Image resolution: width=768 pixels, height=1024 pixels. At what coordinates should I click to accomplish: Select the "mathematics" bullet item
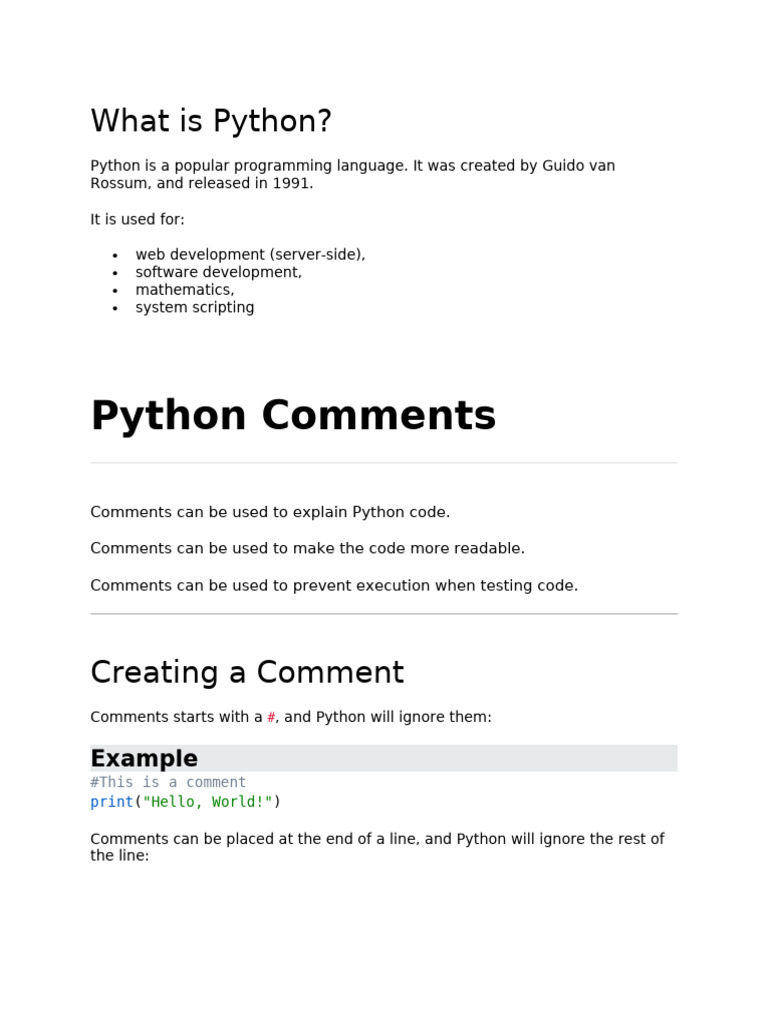click(x=185, y=290)
